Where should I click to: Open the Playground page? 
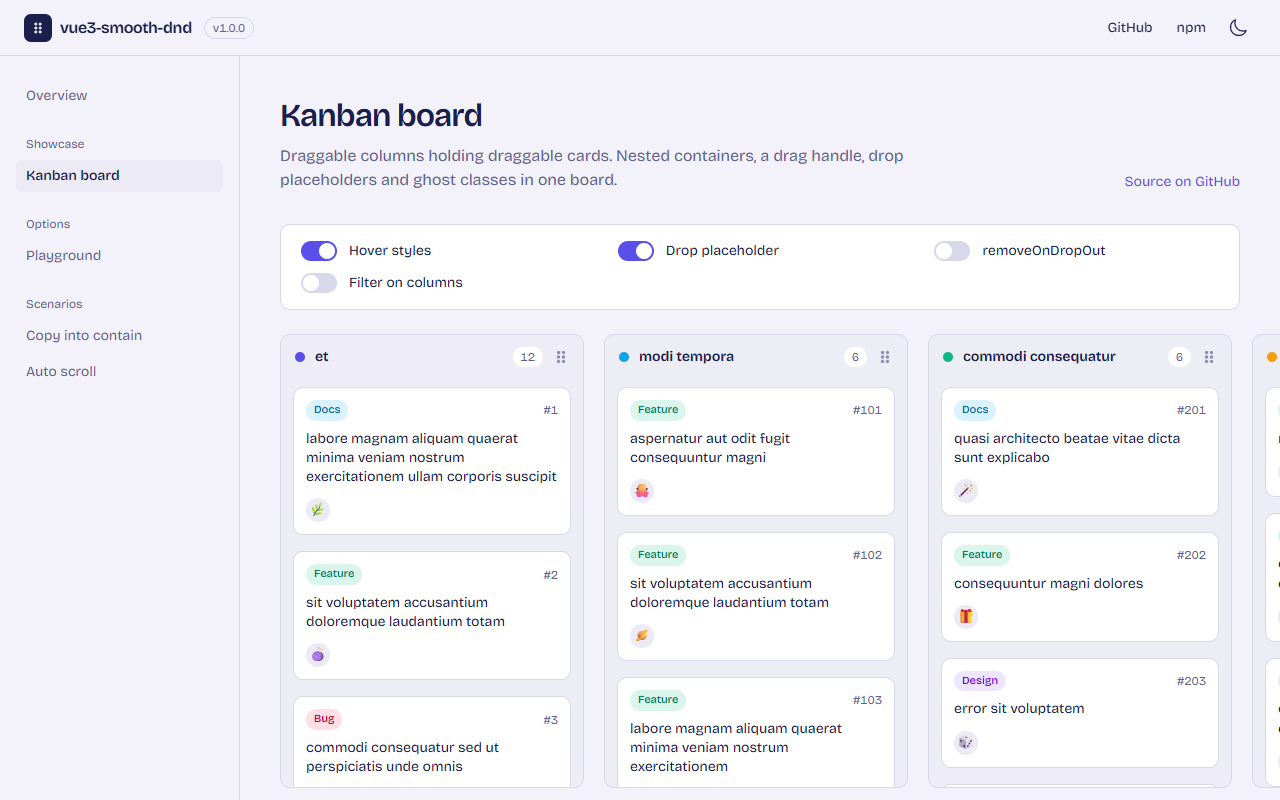click(119, 256)
